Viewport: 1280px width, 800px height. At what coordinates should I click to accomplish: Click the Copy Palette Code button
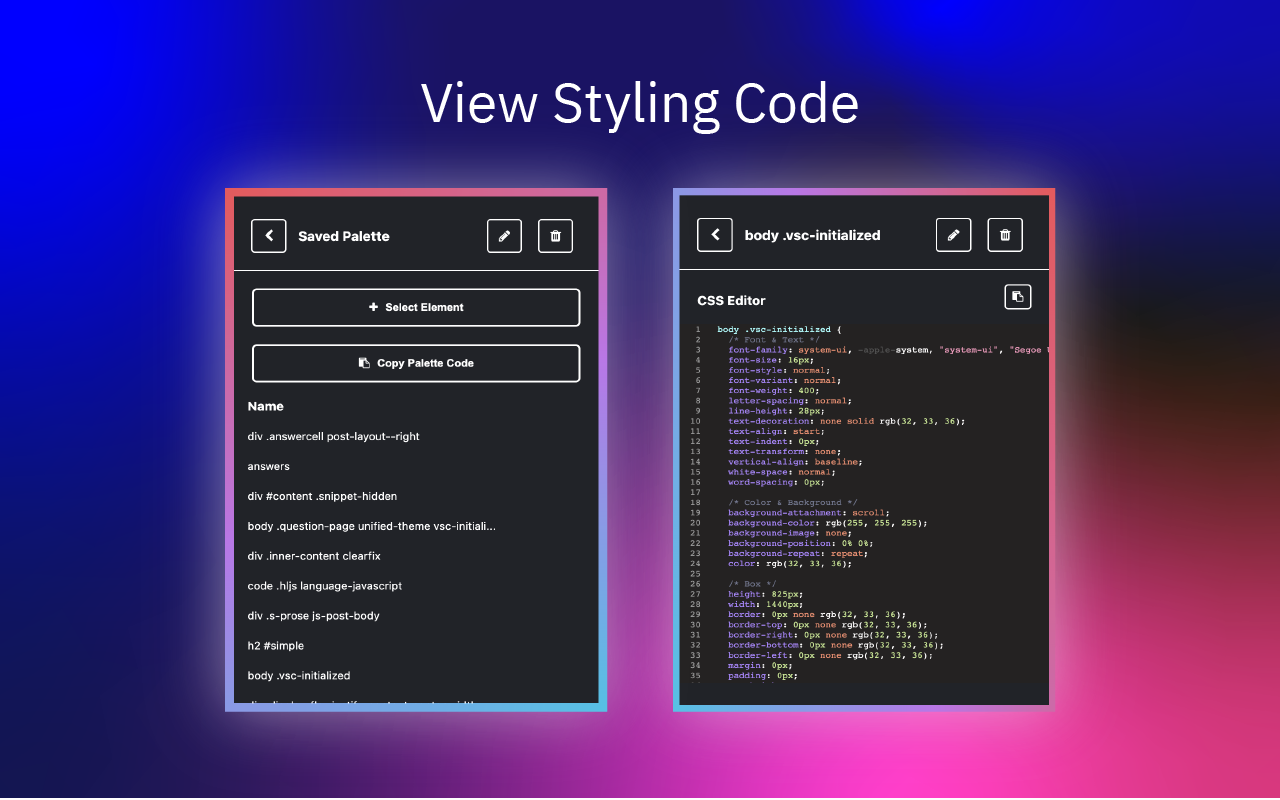416,363
